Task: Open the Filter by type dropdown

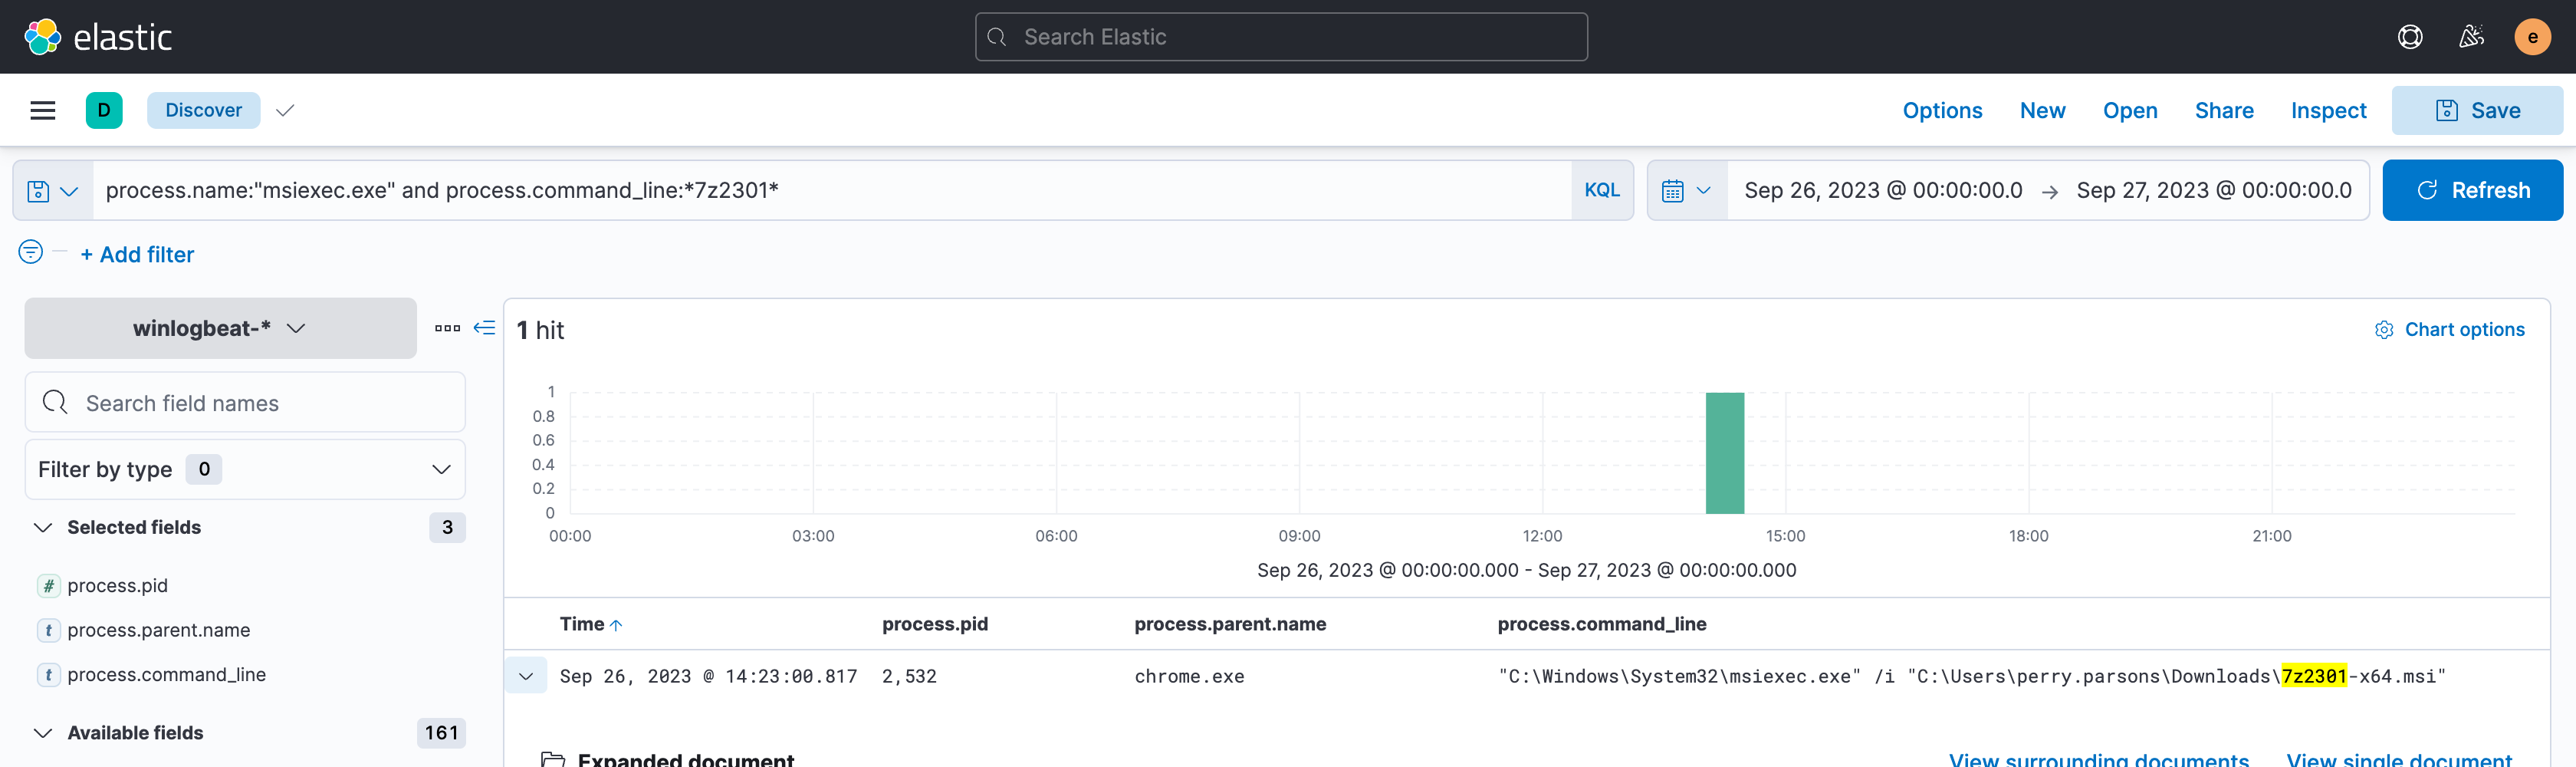Action: 245,469
